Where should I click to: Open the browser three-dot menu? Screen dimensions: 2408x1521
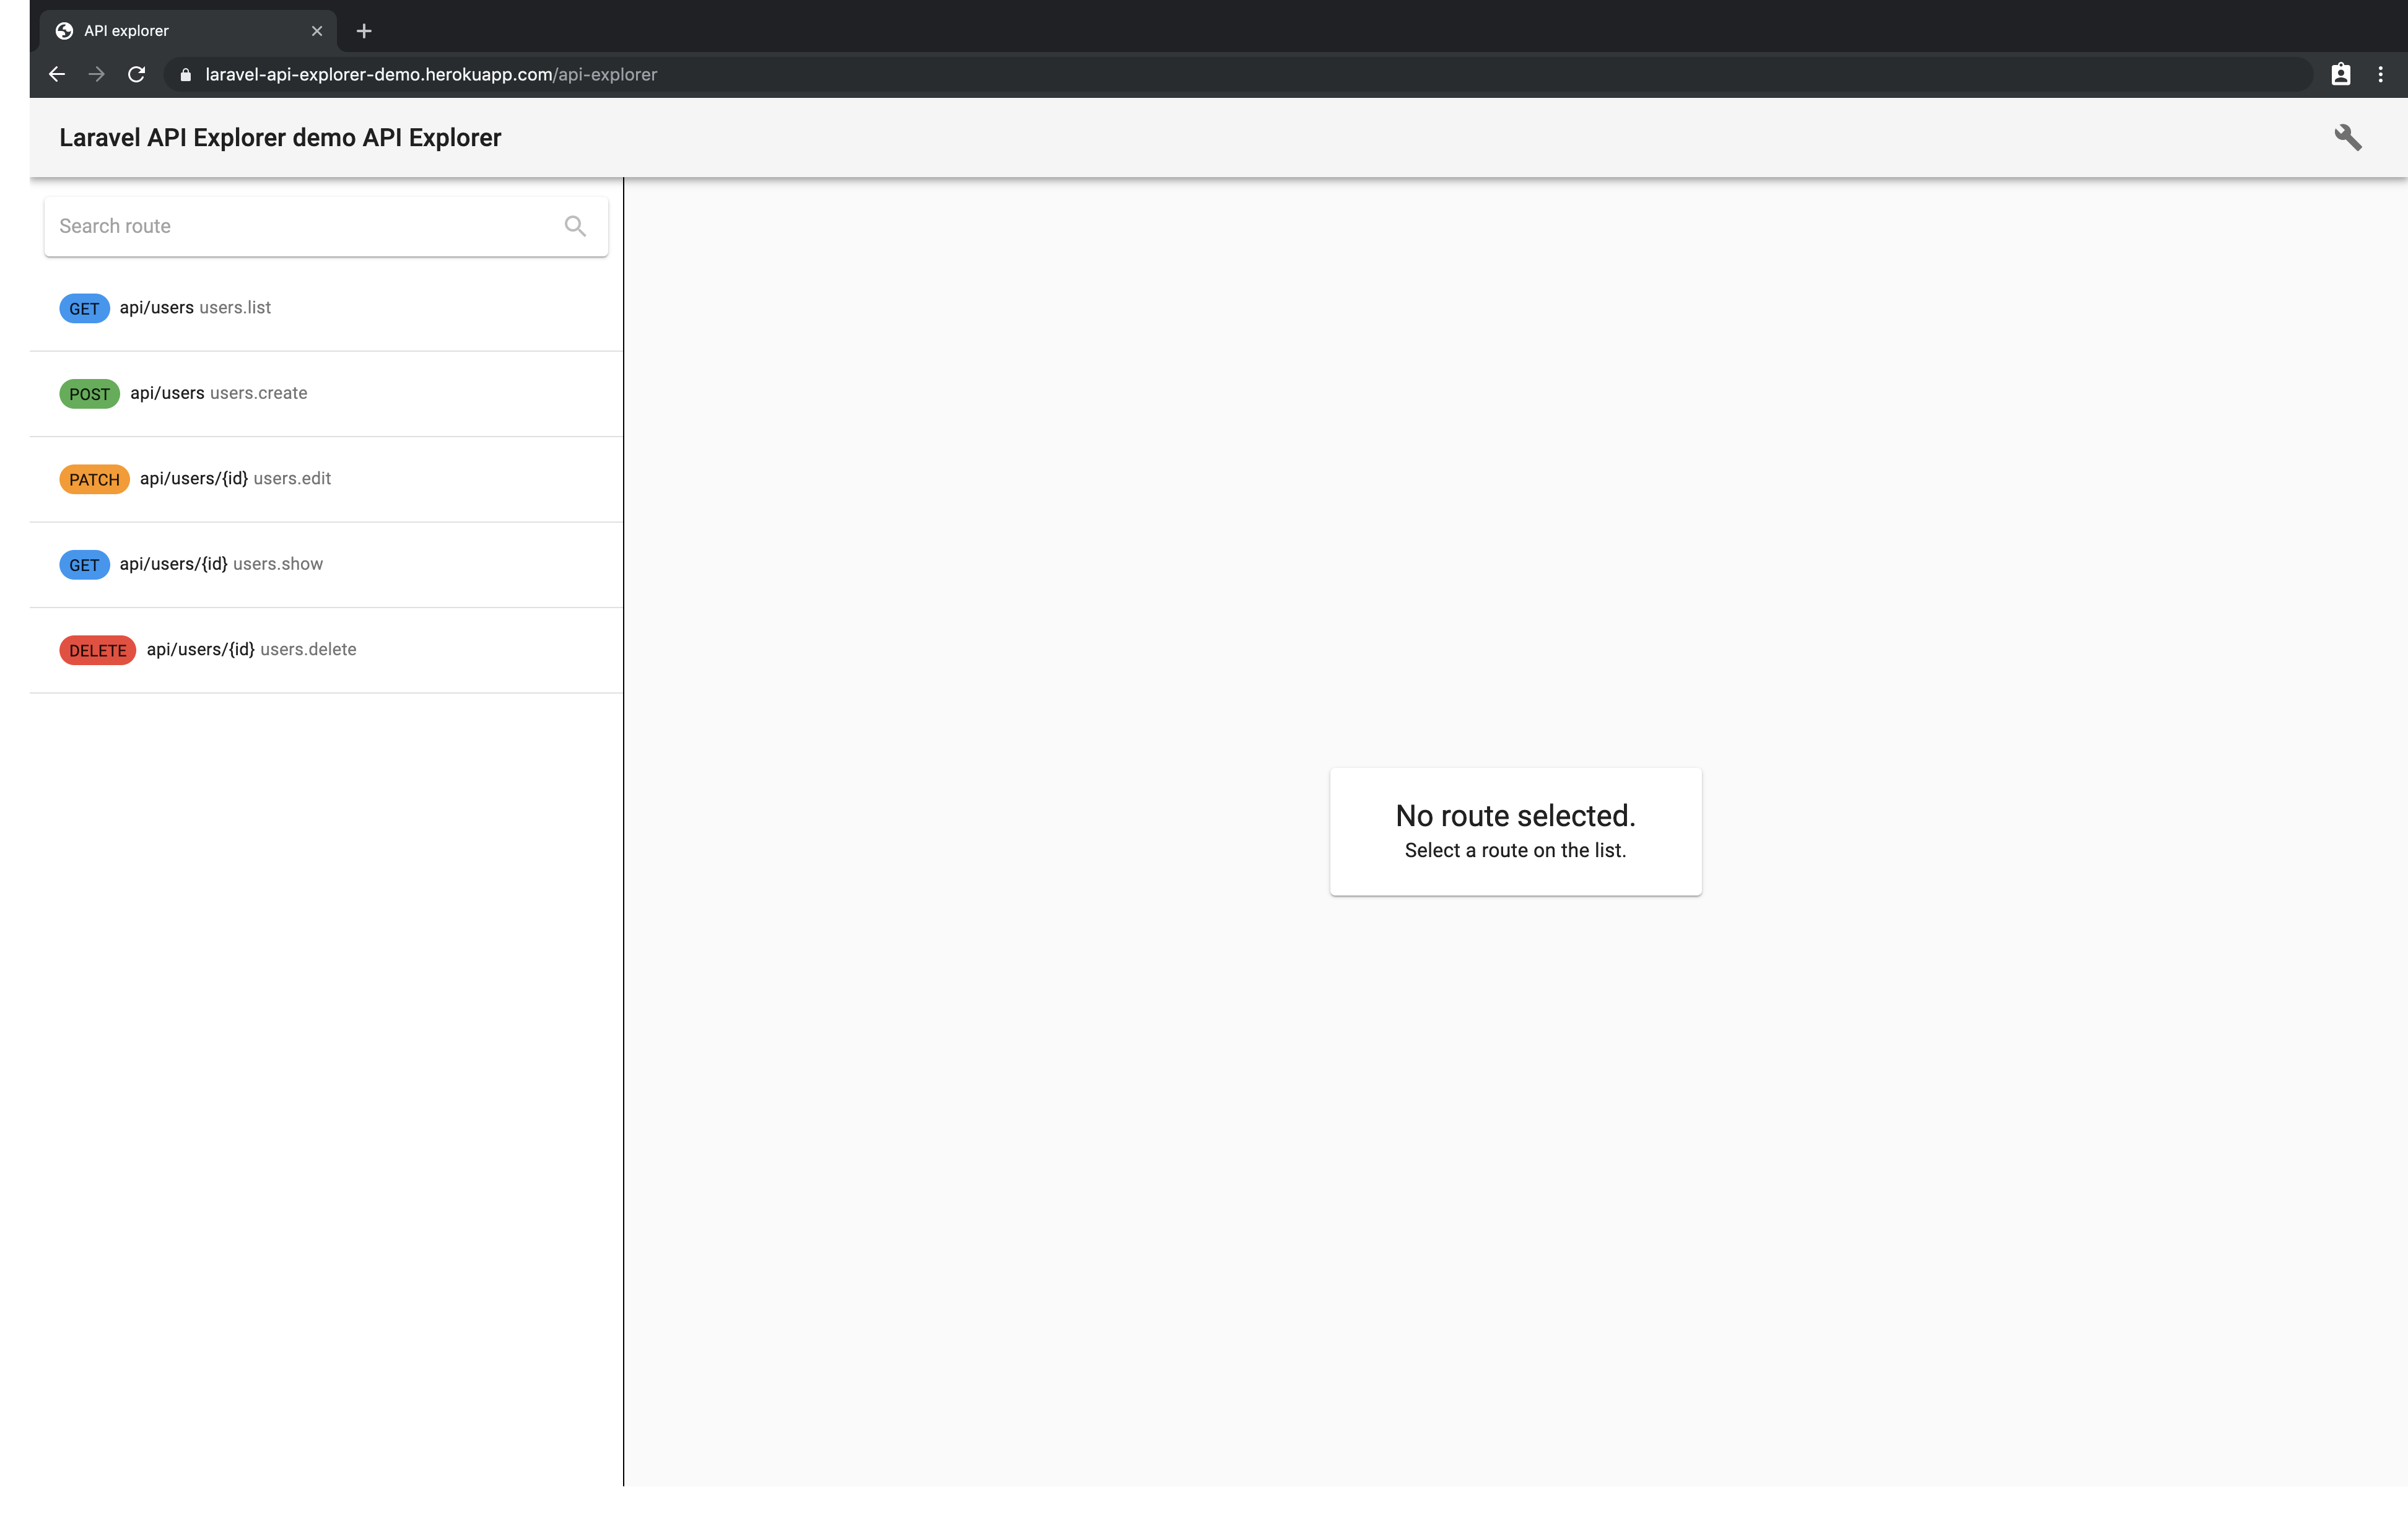(x=2380, y=74)
